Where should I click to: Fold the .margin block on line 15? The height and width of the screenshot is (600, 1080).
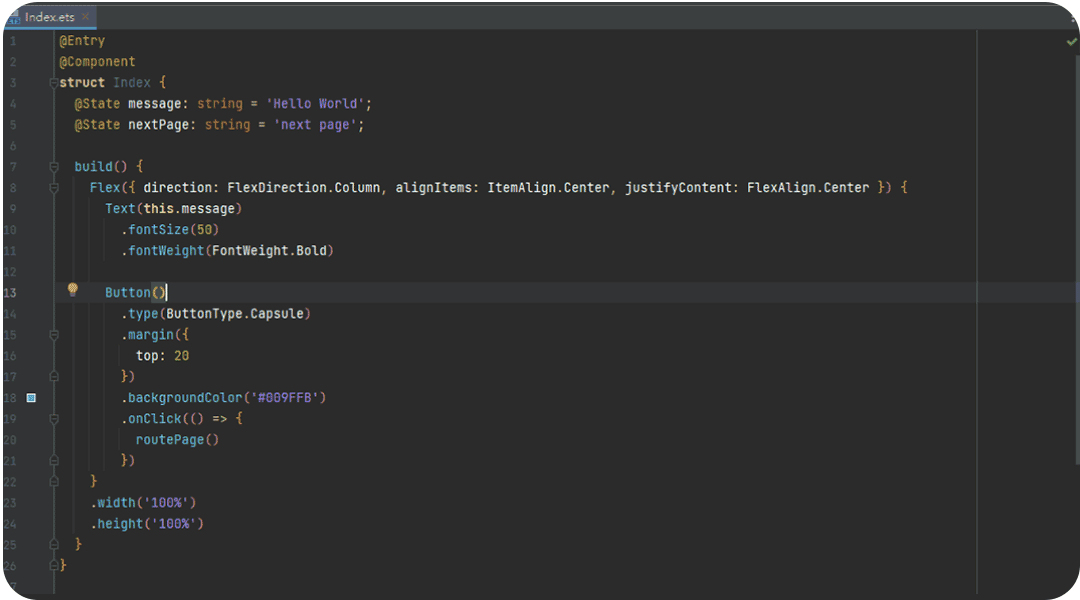click(53, 335)
